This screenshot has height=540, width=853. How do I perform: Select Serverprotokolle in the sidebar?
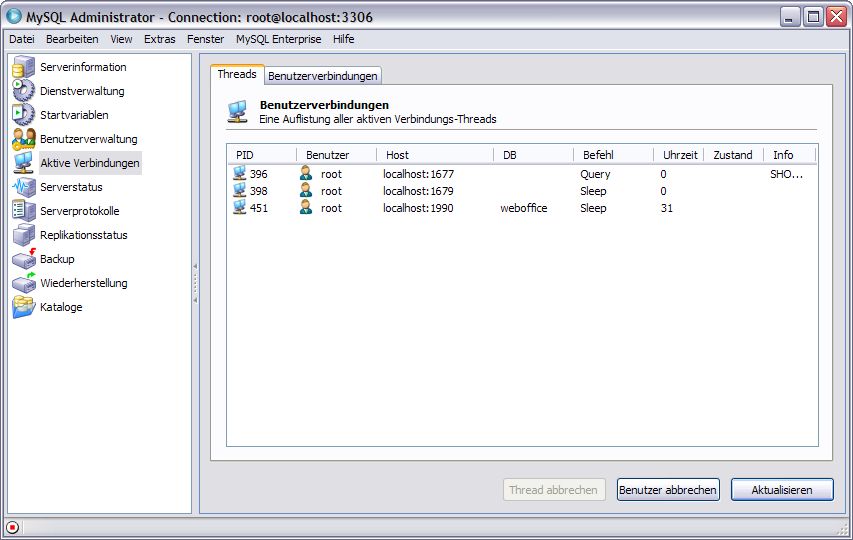79,210
